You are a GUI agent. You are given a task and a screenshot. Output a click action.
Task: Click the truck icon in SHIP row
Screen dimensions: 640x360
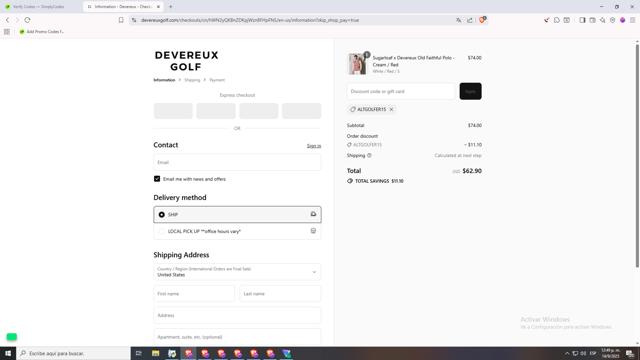click(x=313, y=214)
